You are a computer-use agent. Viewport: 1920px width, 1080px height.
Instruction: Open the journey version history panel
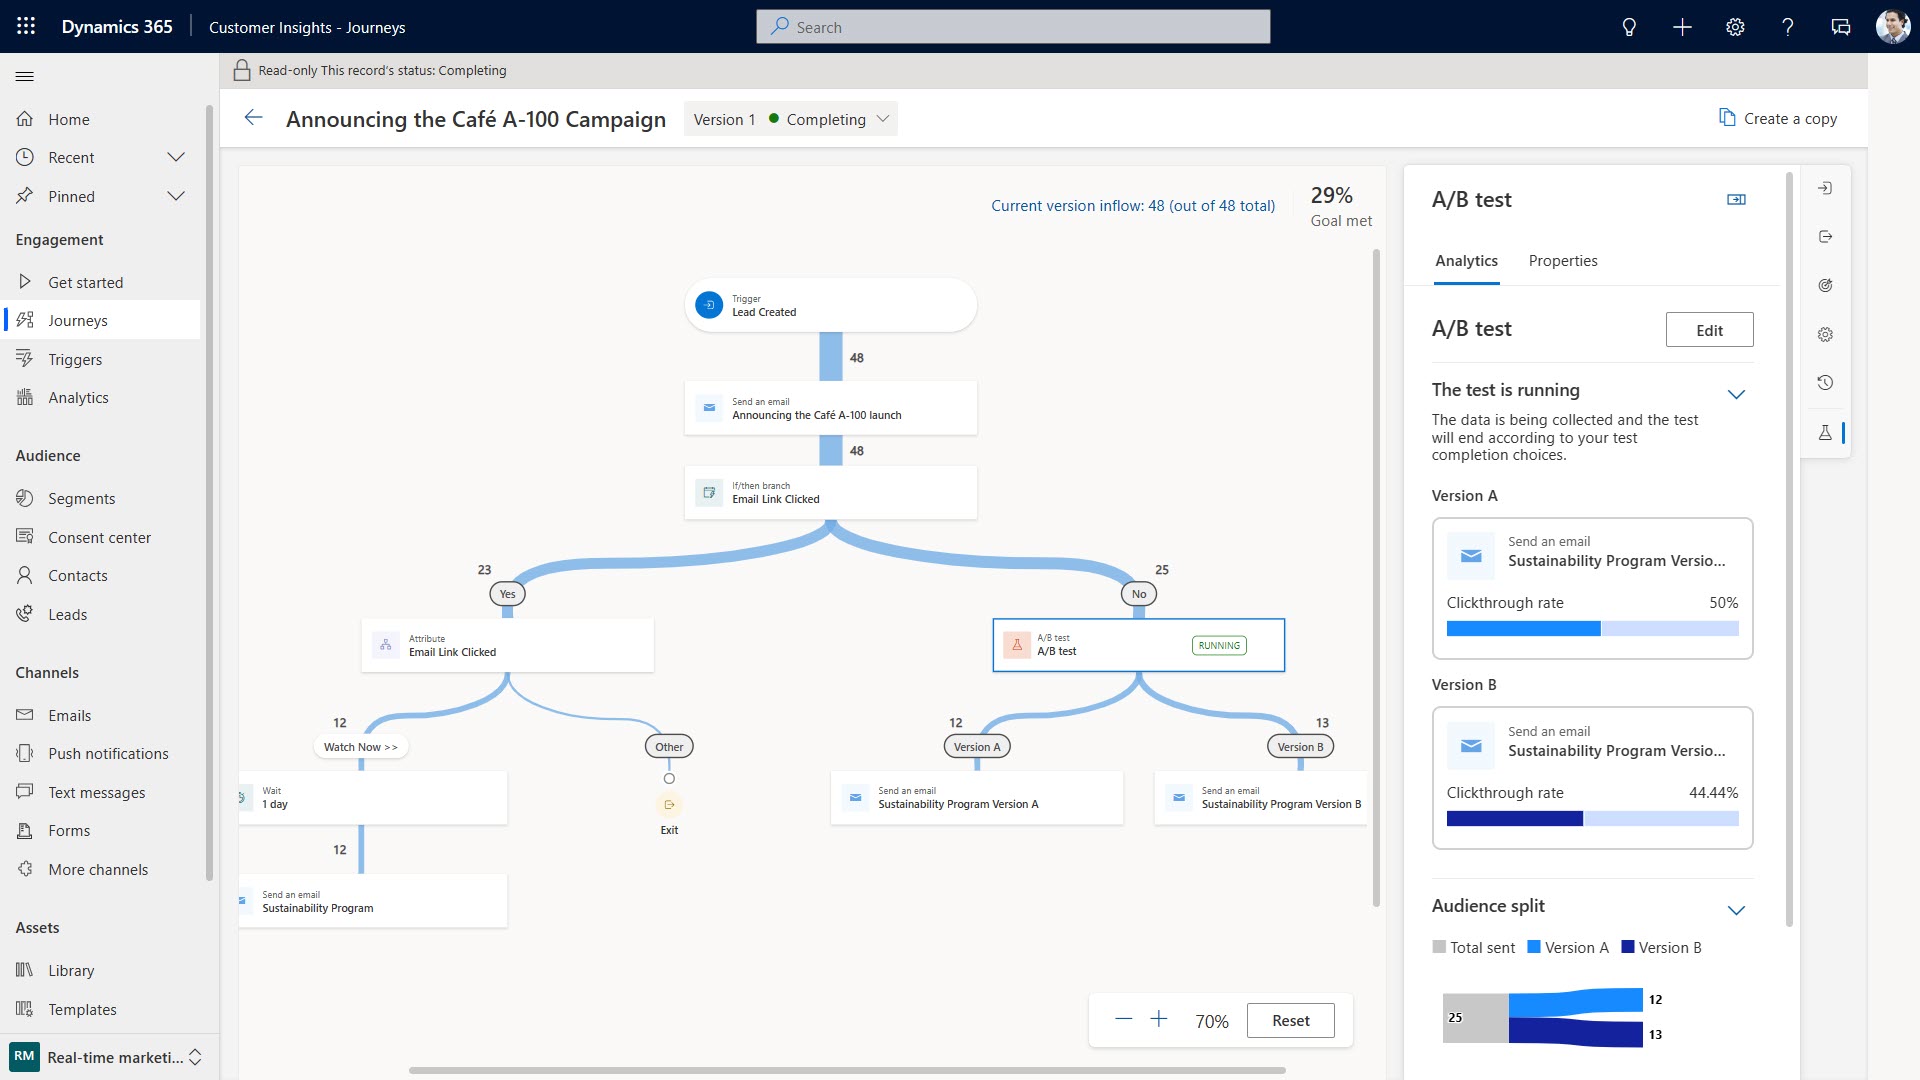(x=1825, y=382)
